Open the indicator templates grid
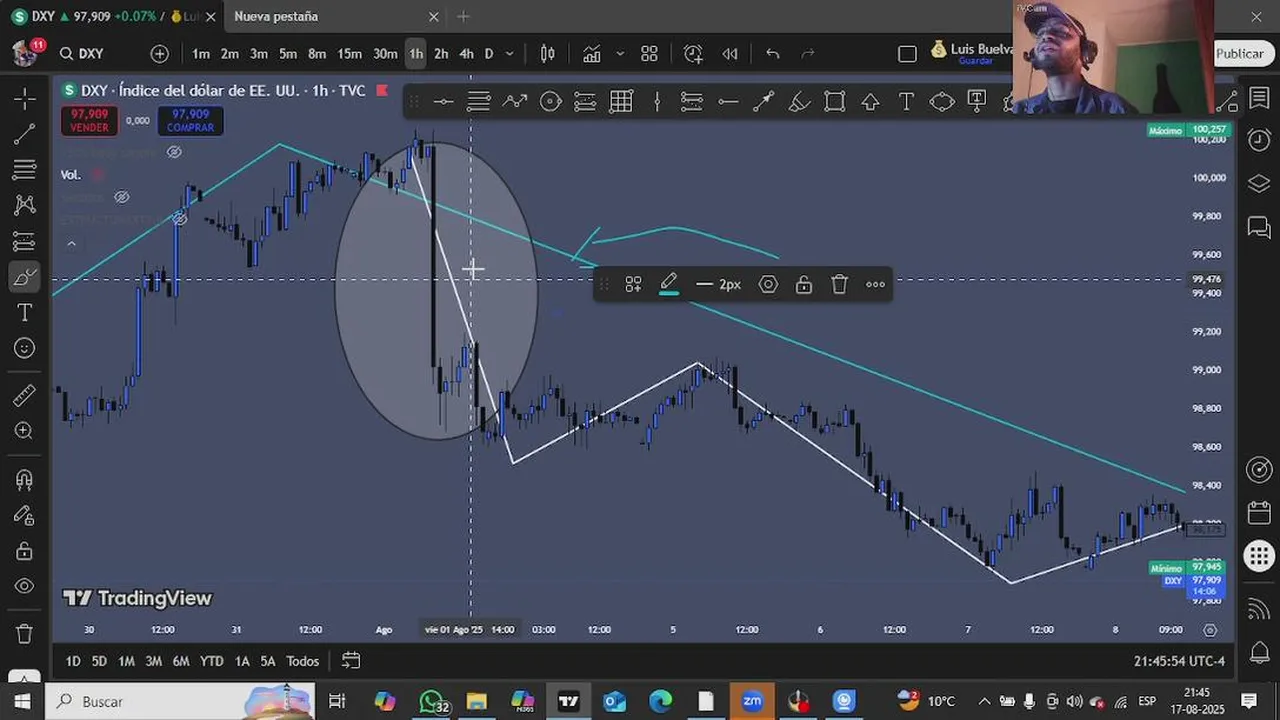The width and height of the screenshot is (1280, 720). (649, 54)
